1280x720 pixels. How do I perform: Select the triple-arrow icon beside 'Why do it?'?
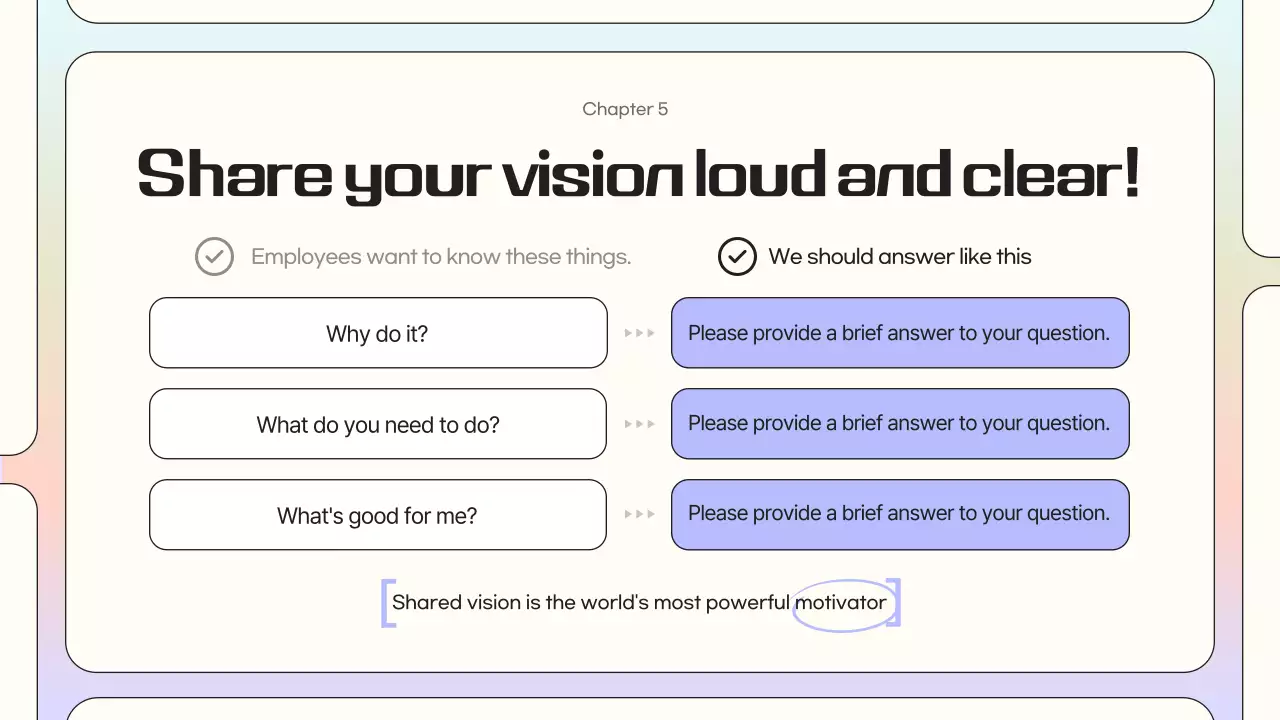pos(639,333)
